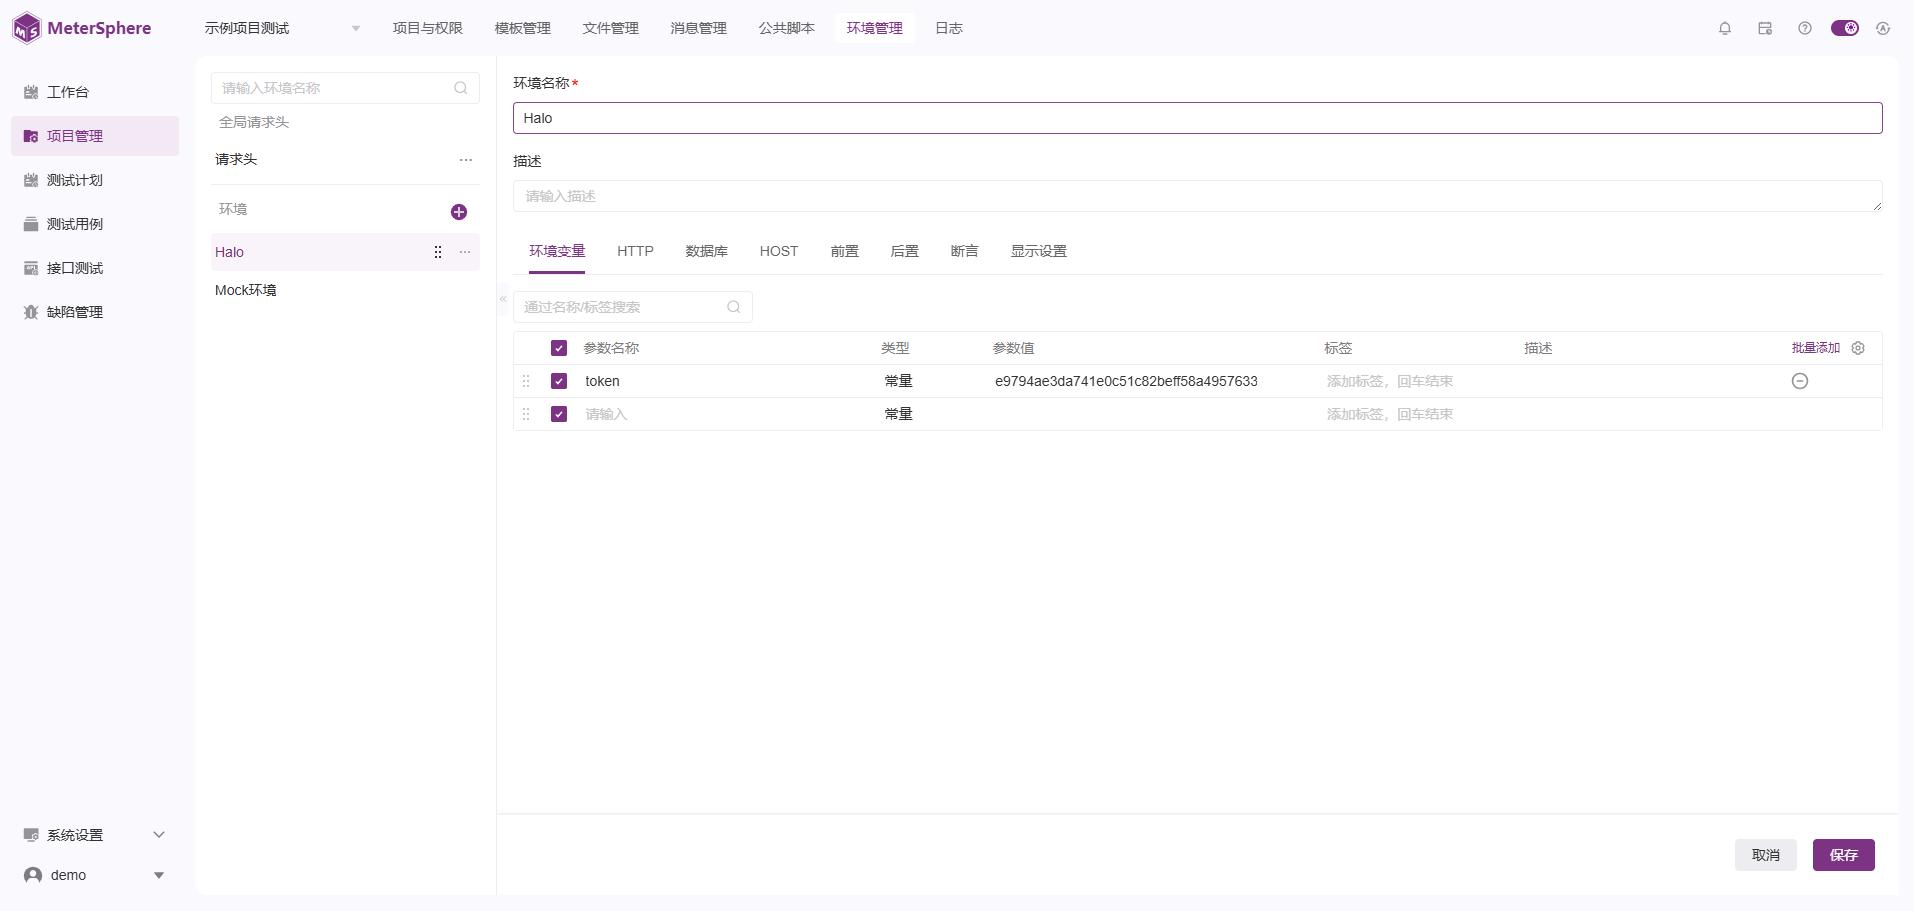Click the 保存 button

(x=1842, y=855)
